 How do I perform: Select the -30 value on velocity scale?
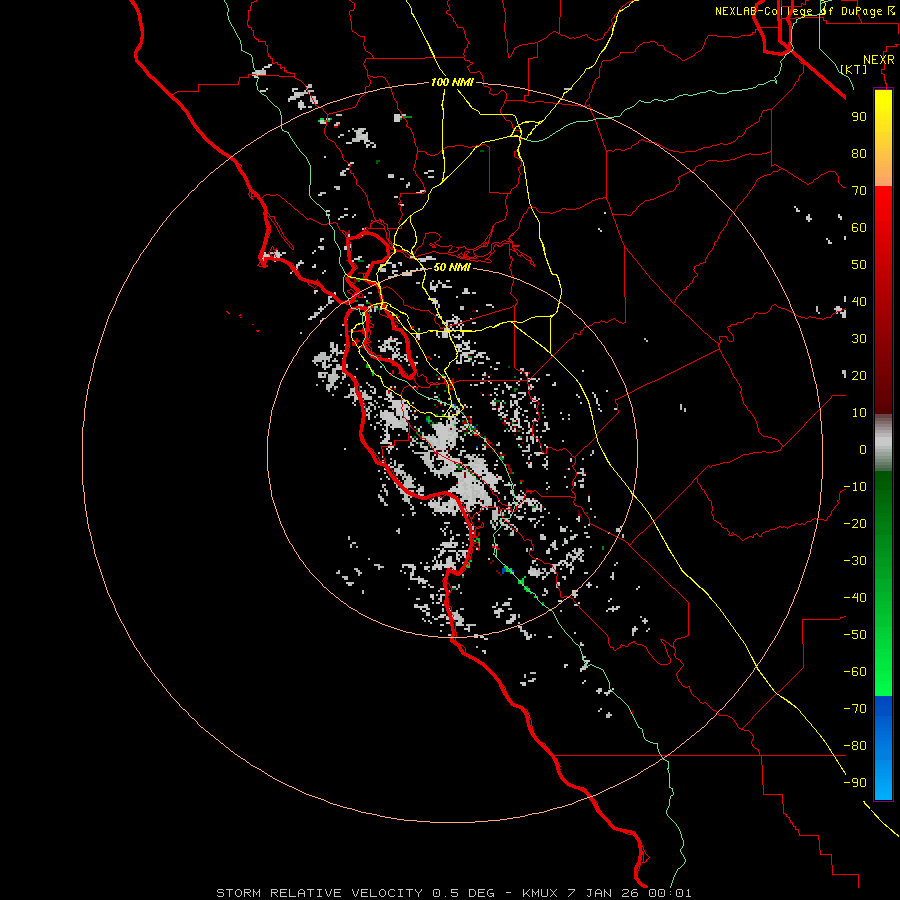(855, 561)
